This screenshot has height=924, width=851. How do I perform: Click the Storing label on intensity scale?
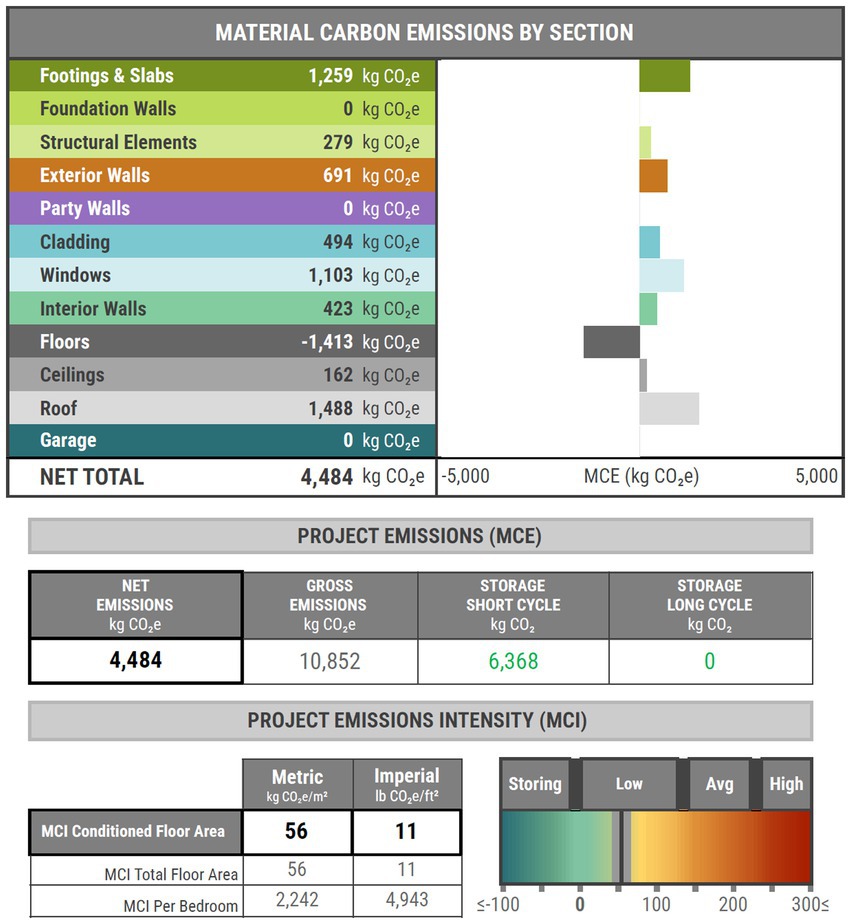point(535,784)
